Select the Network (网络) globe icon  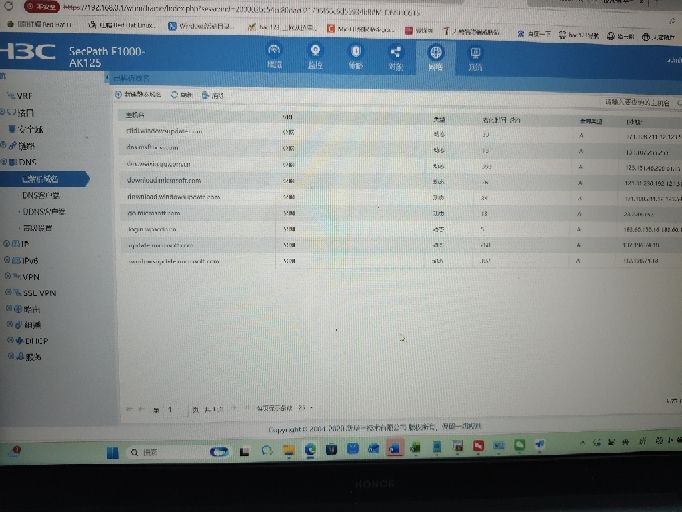pyautogui.click(x=435, y=55)
